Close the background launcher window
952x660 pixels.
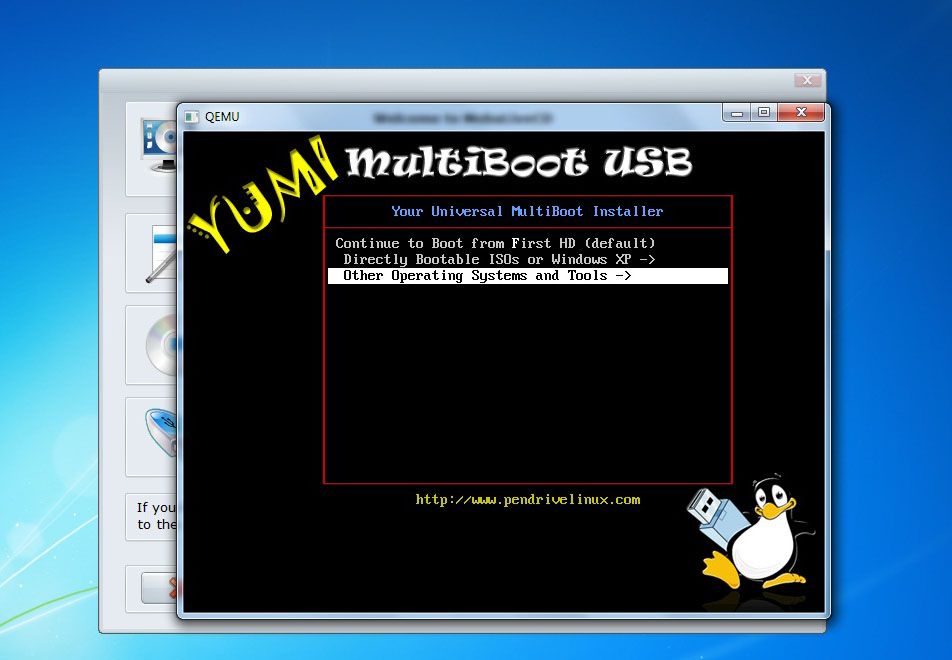tap(807, 80)
